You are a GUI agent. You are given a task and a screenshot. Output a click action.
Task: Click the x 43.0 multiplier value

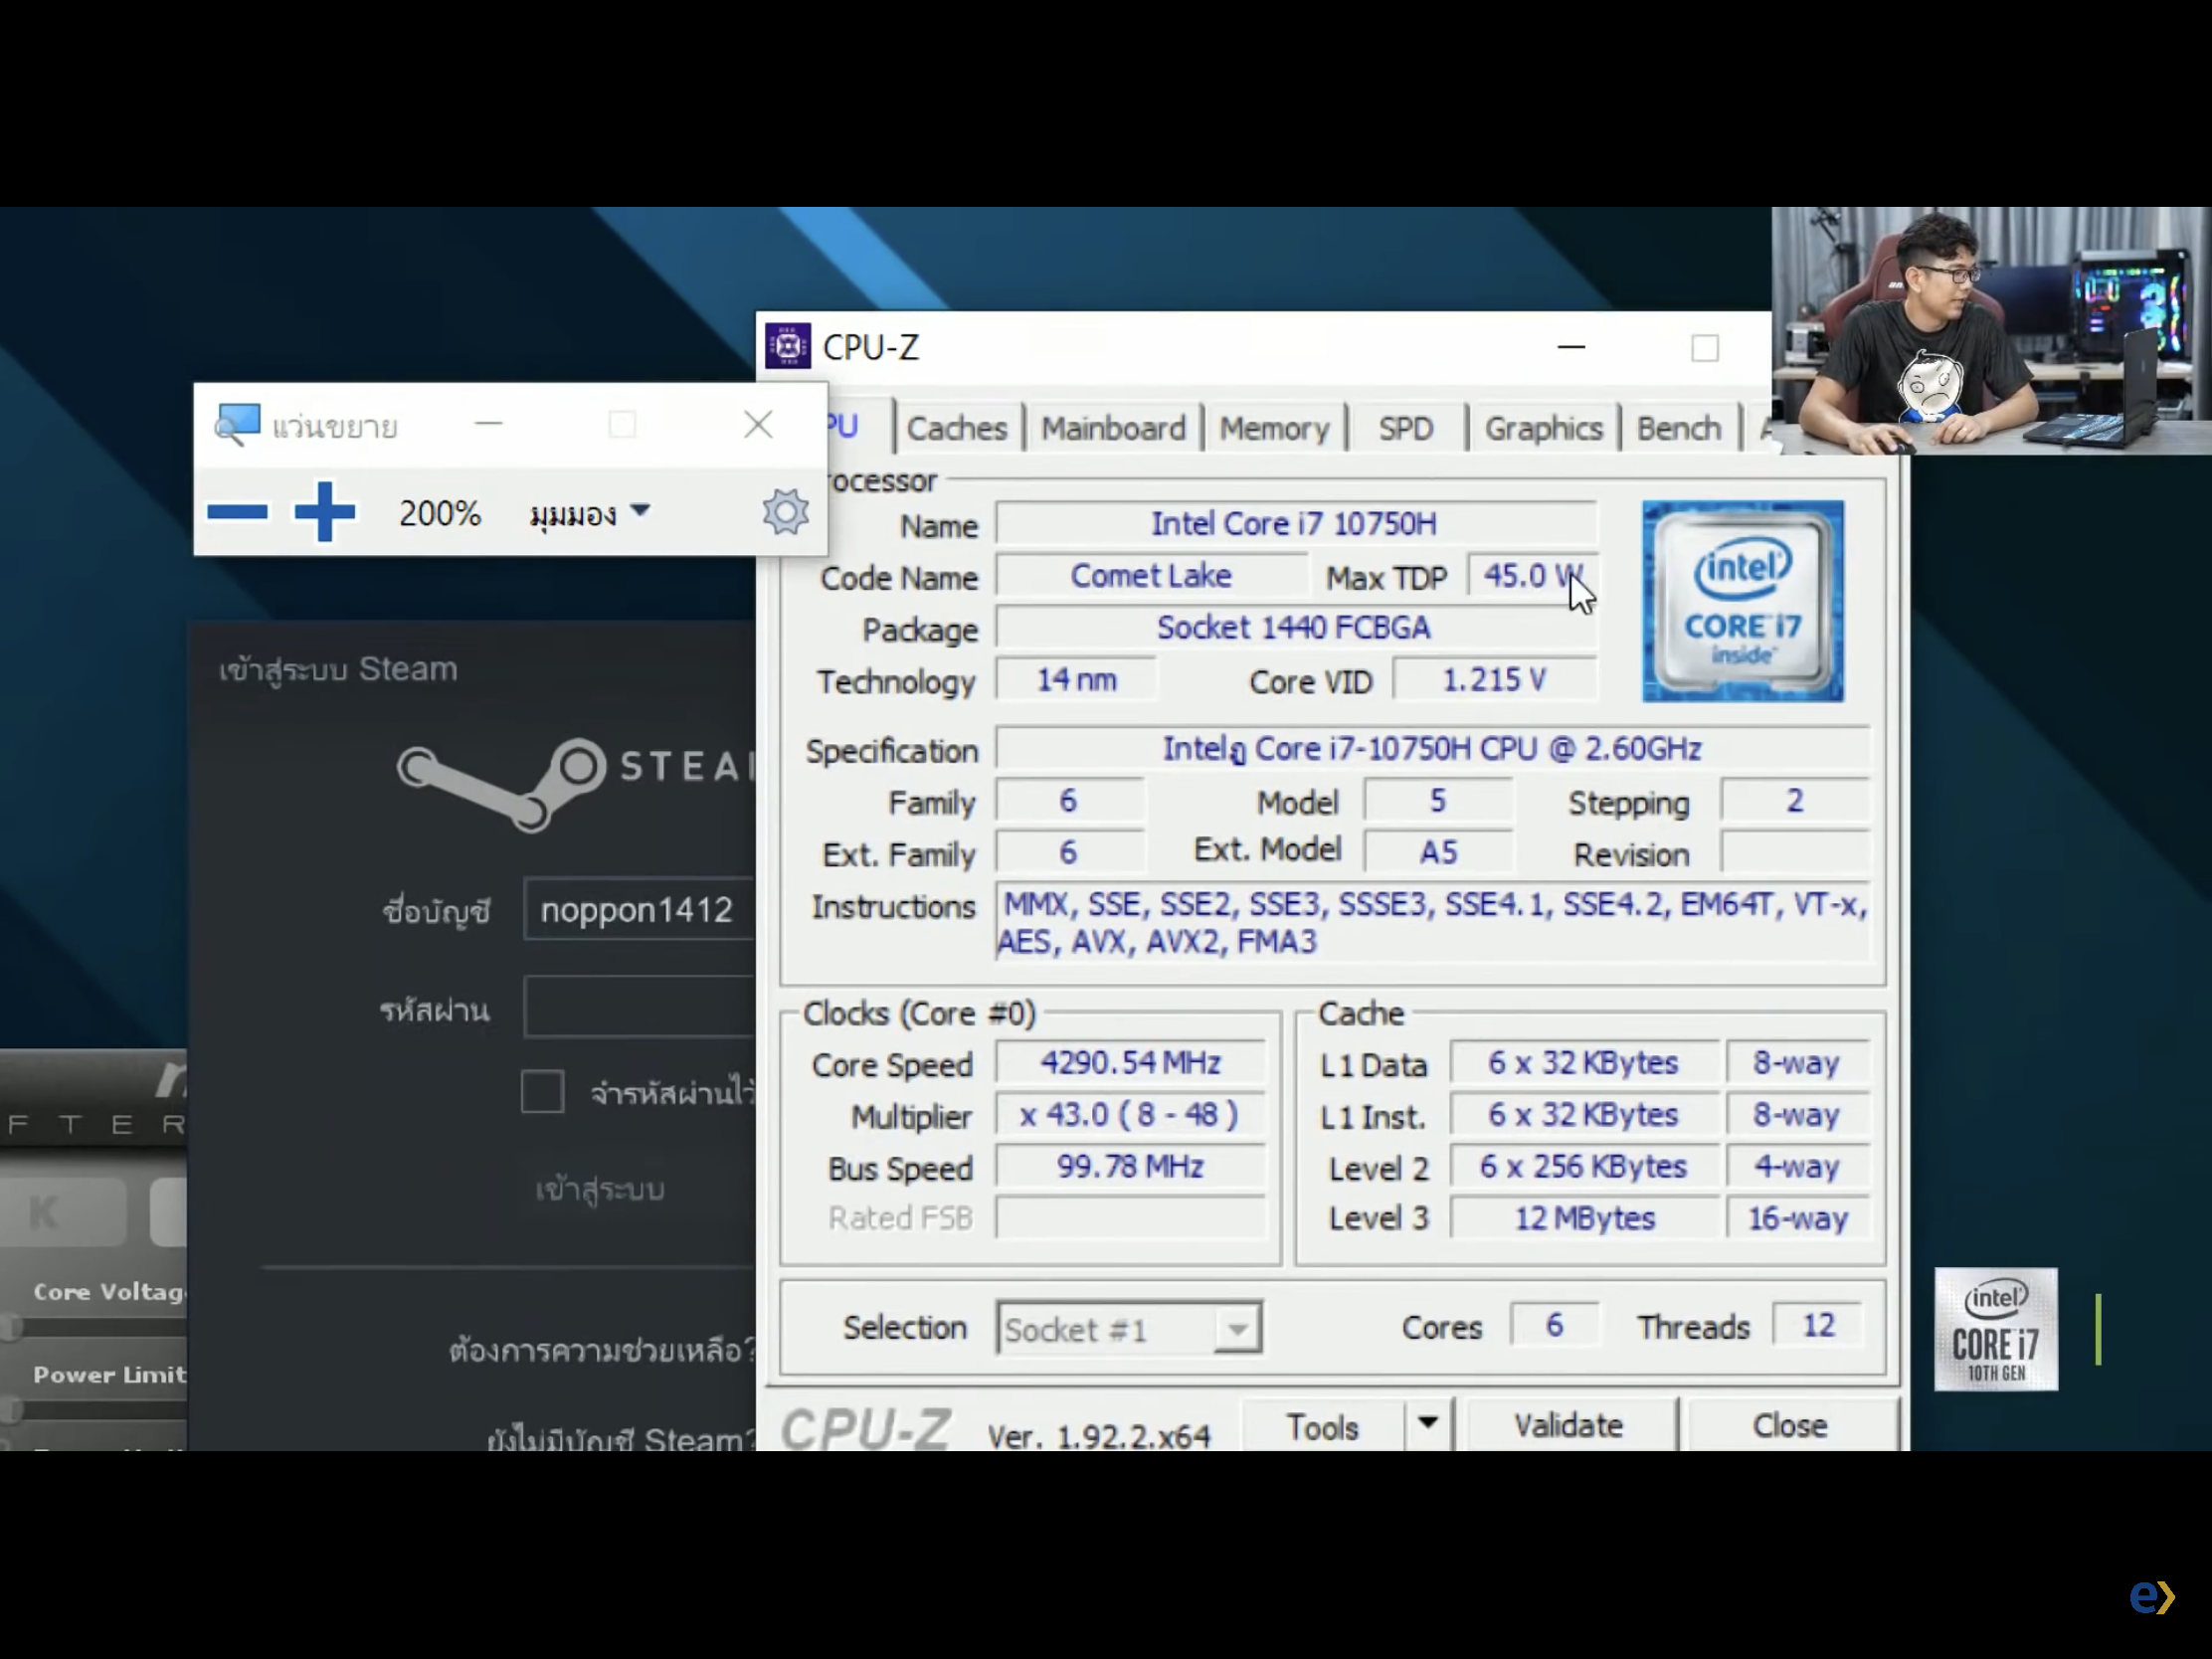(1130, 1115)
